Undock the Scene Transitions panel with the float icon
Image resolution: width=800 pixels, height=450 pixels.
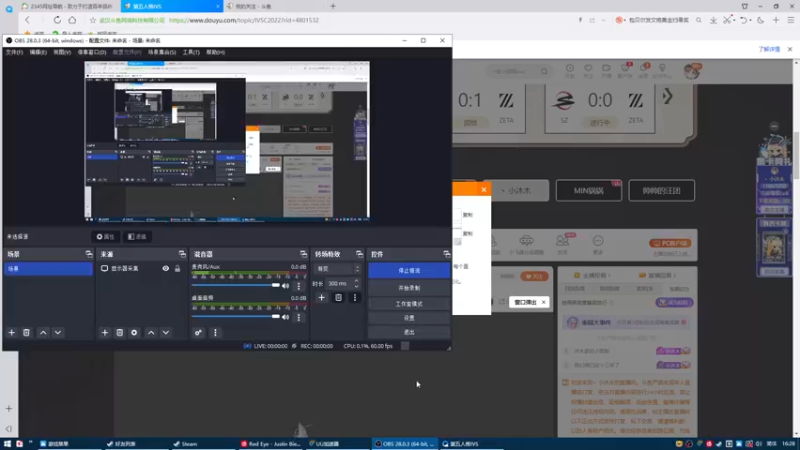[359, 254]
